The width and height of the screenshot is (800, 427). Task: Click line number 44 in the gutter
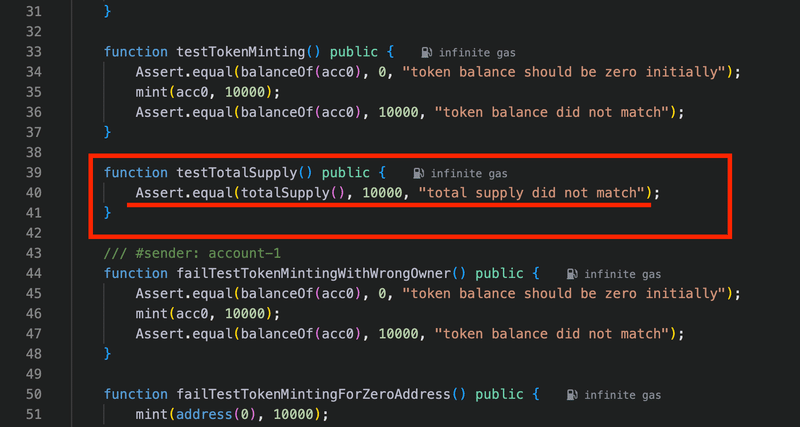[x=33, y=274]
